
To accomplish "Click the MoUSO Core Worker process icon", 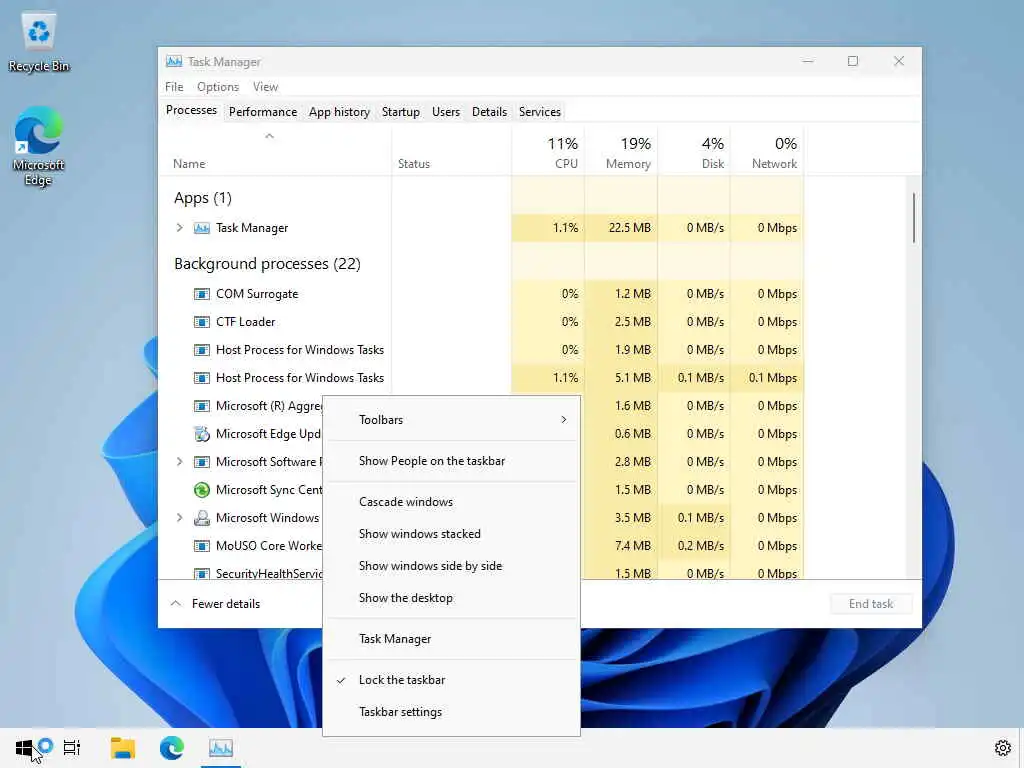I will [x=202, y=546].
